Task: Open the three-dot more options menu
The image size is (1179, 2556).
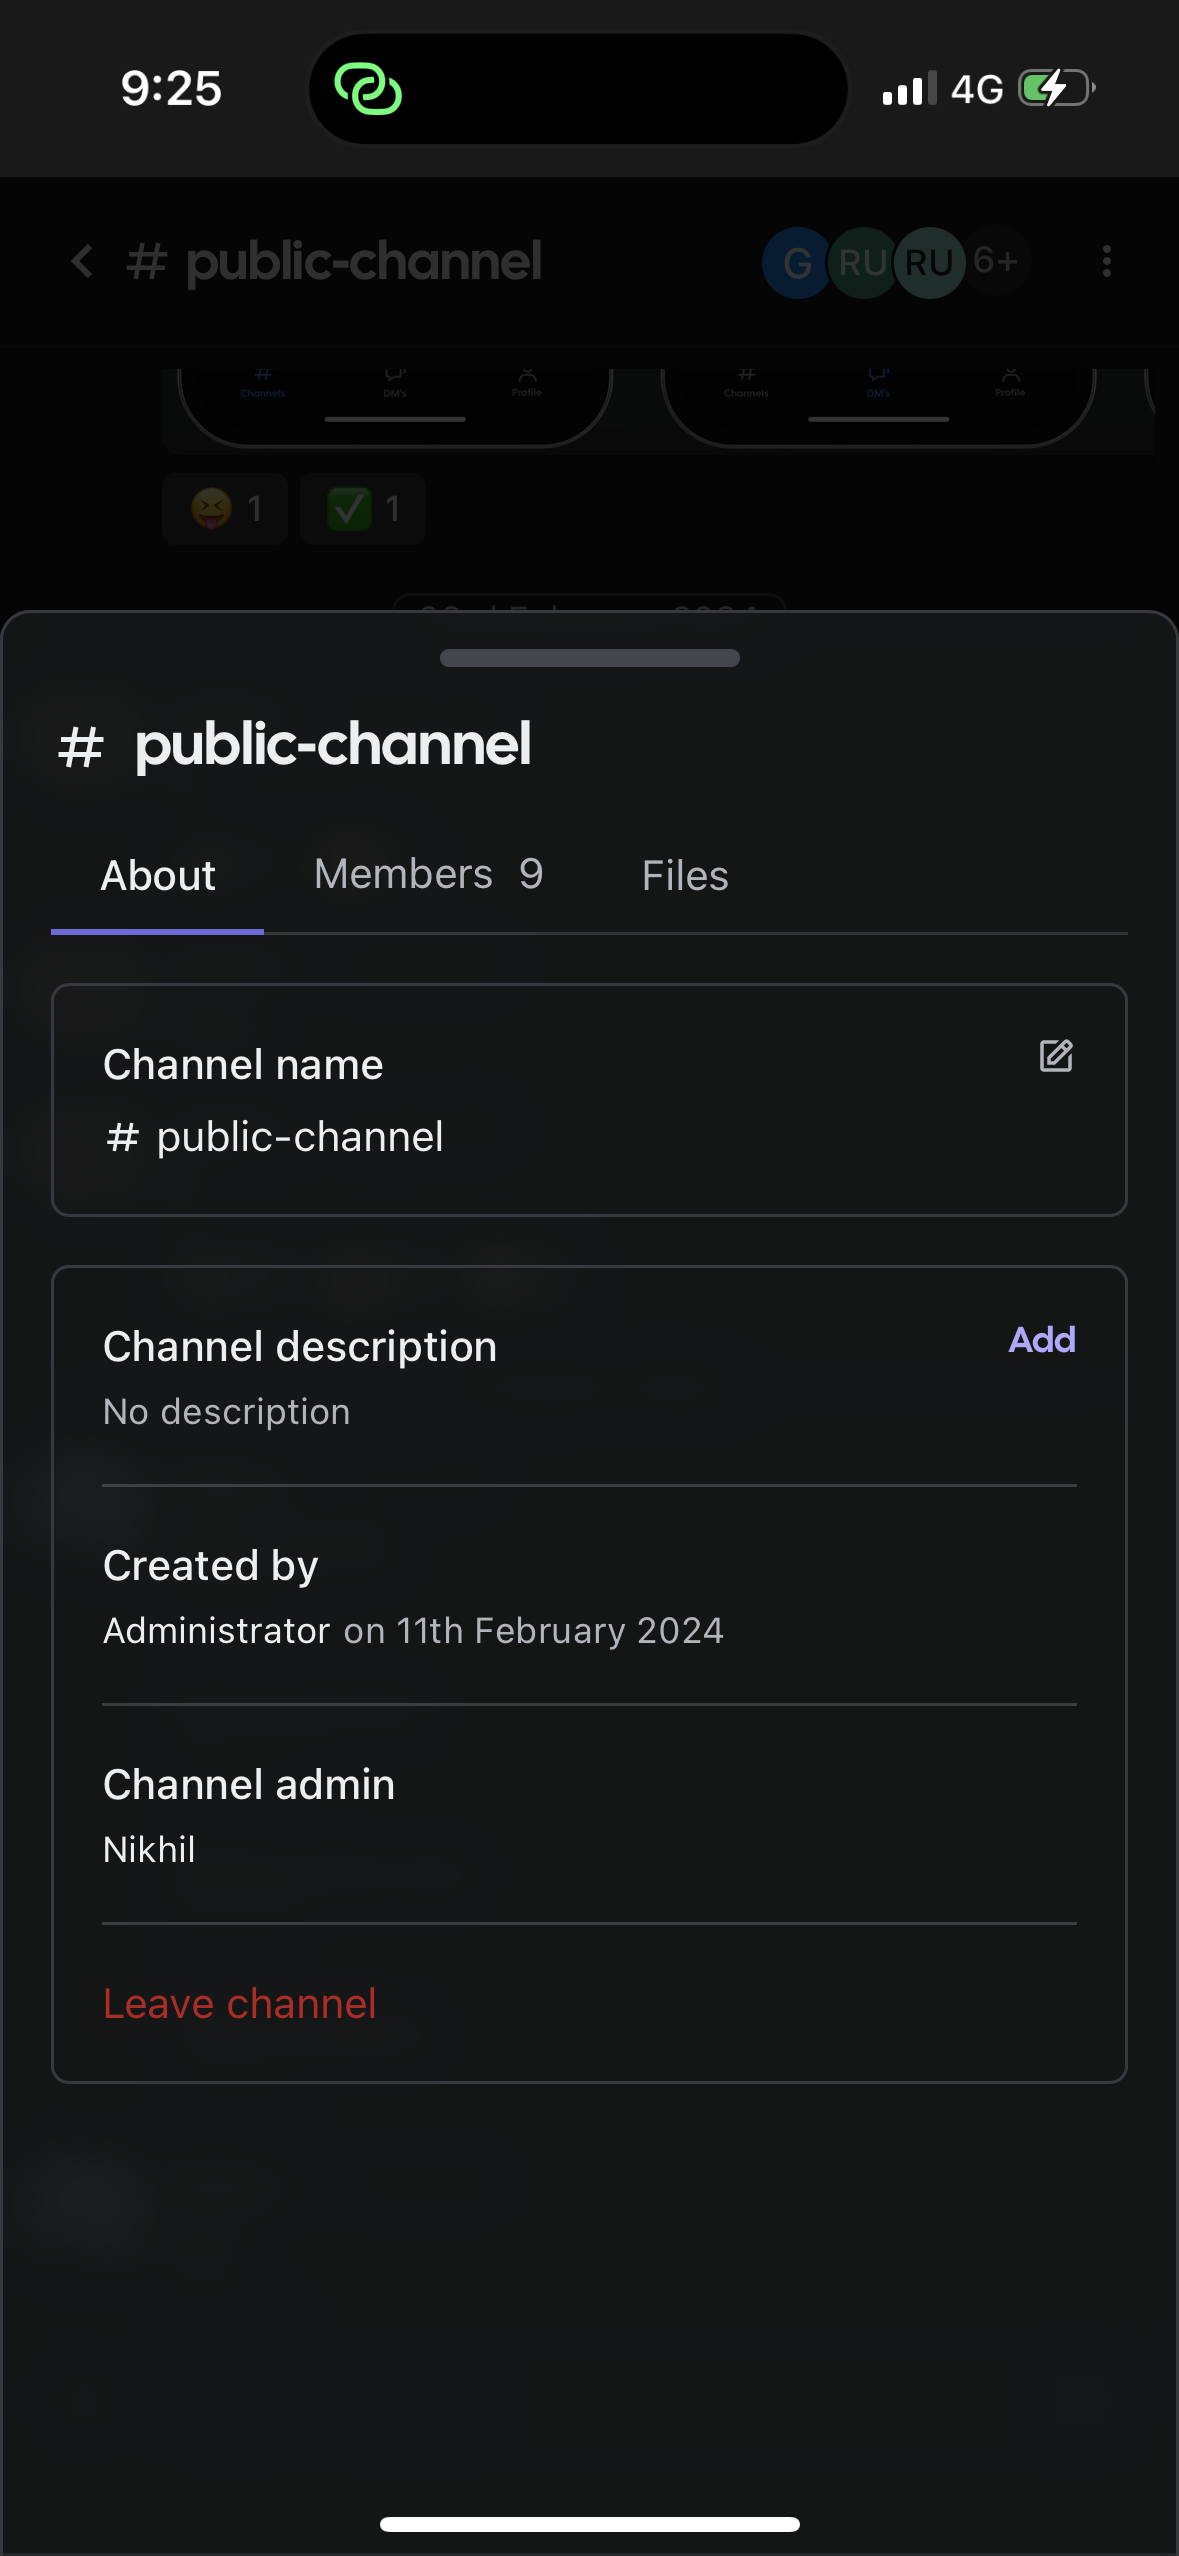Action: (1106, 262)
